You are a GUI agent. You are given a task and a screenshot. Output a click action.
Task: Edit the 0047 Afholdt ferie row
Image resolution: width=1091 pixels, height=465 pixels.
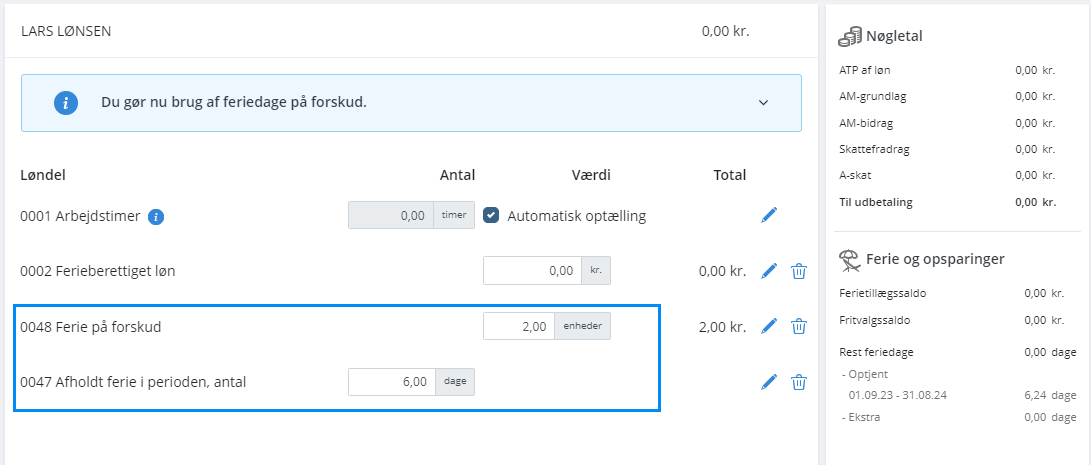point(768,381)
